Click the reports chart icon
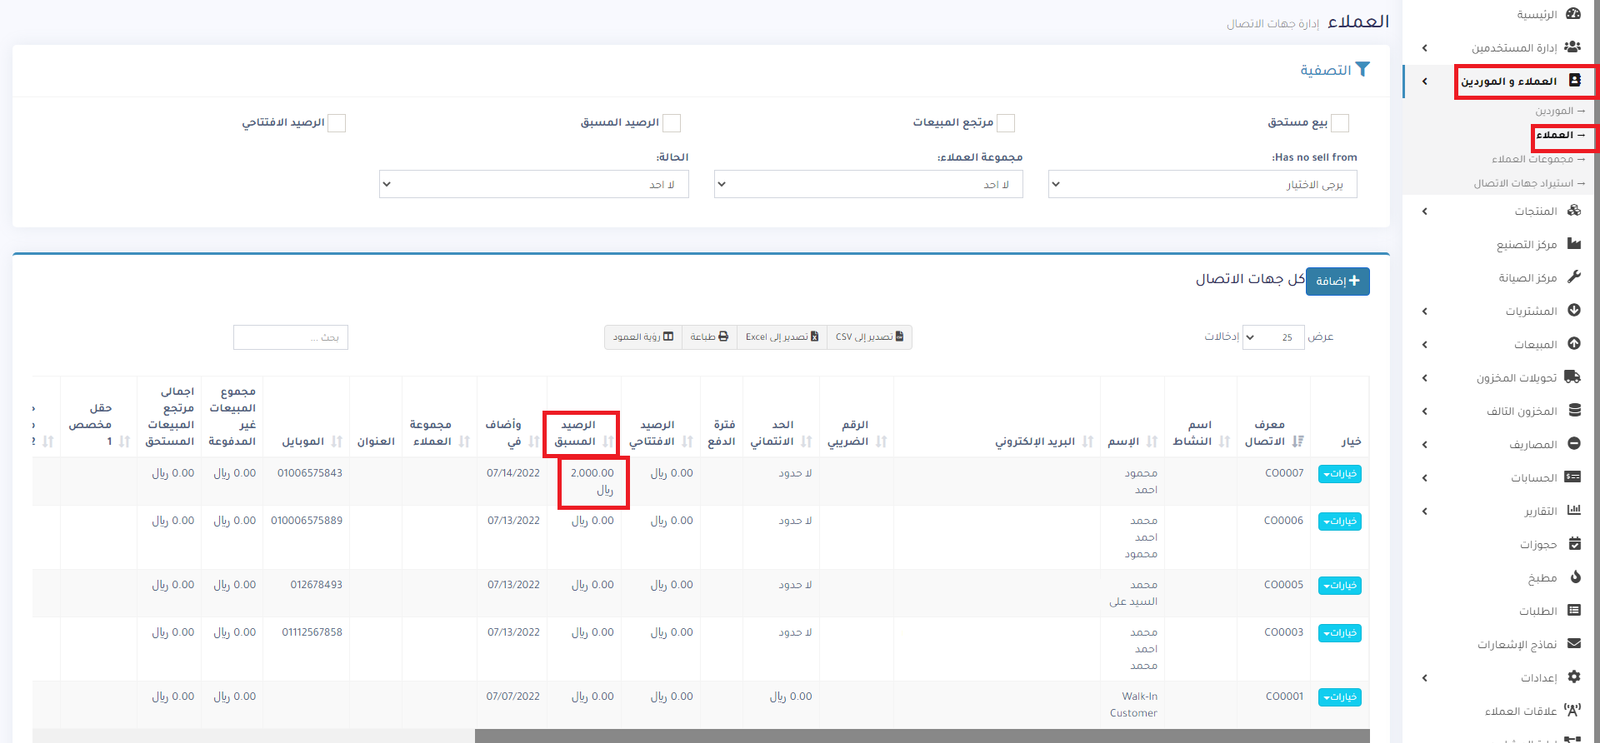Screen dimensions: 1600x743 (x=1574, y=511)
